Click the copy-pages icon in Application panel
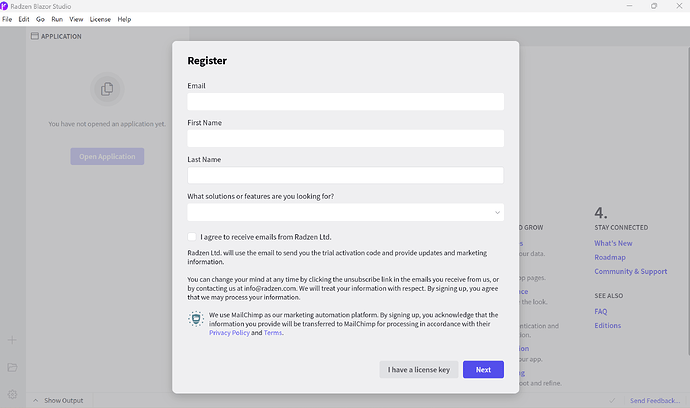 coord(106,90)
